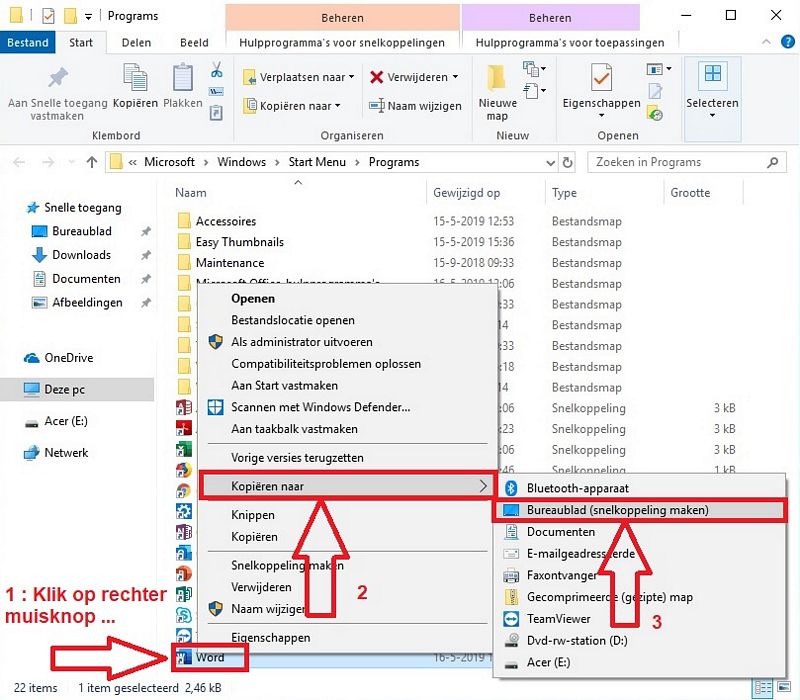Open Documenten in quick access

(x=86, y=279)
